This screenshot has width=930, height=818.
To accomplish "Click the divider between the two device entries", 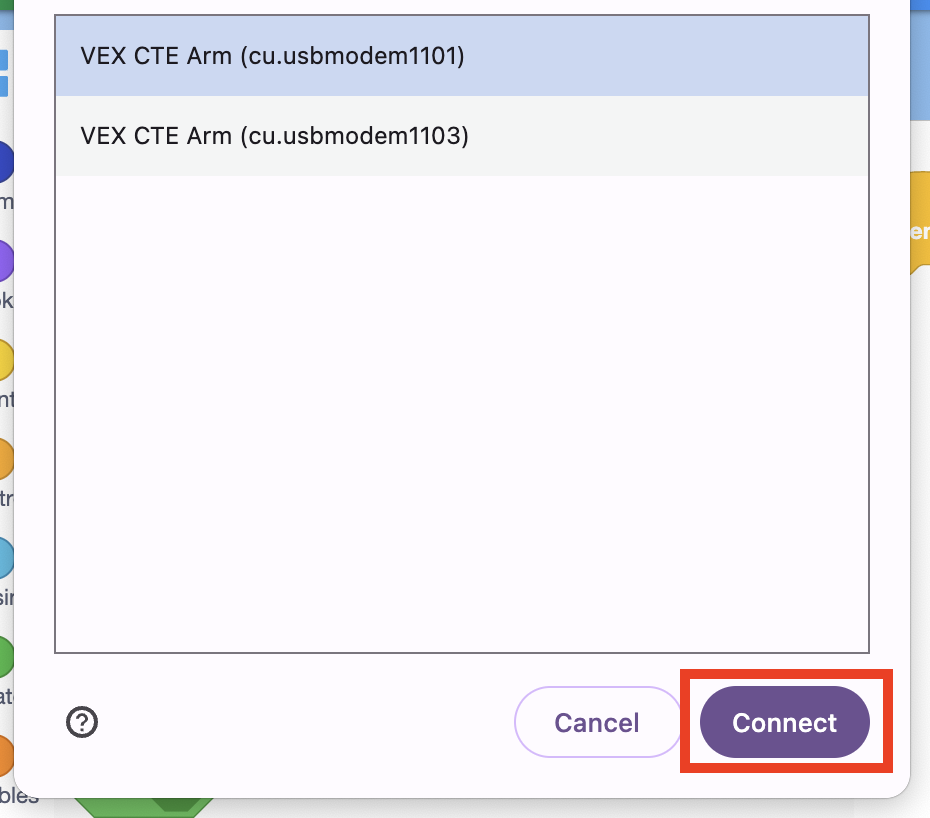I will [x=462, y=96].
